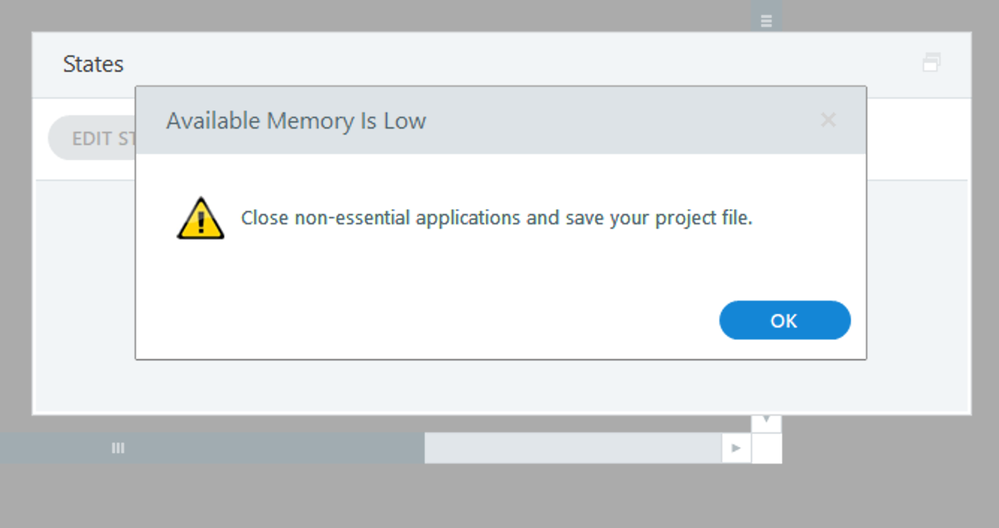Click the Available Memory Is Low title
The height and width of the screenshot is (528, 999).
tap(296, 120)
